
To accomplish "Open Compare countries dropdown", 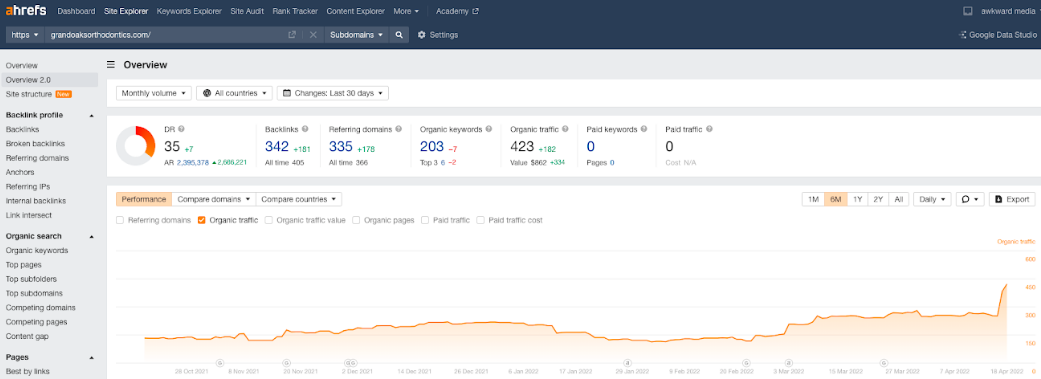I will pos(299,199).
